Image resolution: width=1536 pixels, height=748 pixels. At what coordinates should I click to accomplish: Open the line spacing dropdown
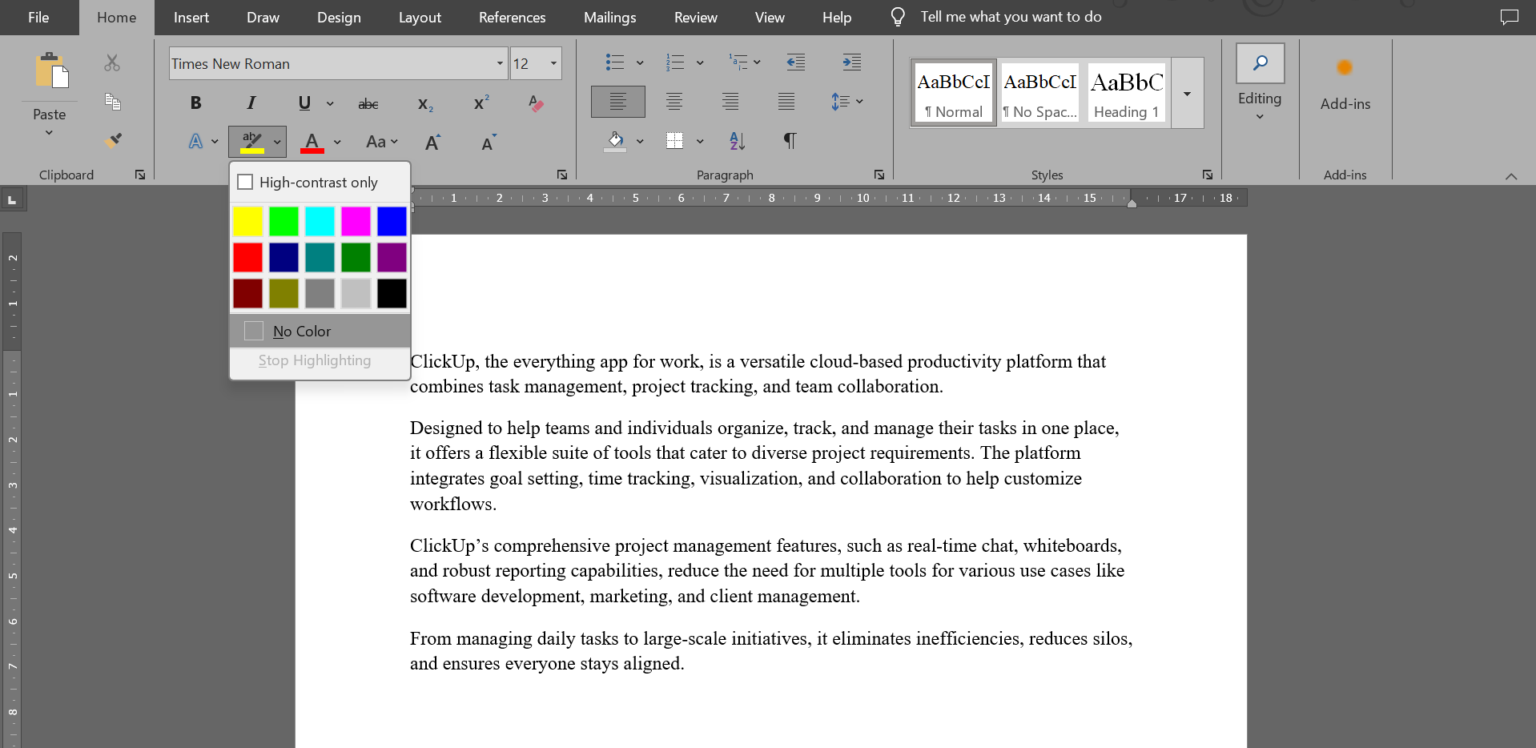pos(844,101)
